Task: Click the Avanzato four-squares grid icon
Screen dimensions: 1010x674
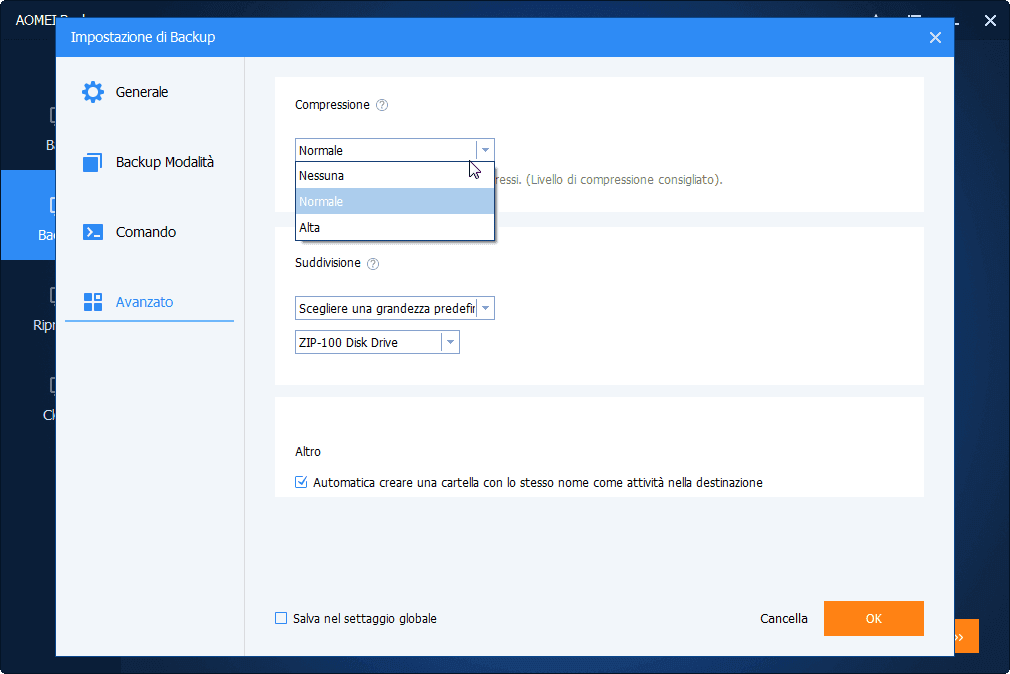Action: point(93,302)
